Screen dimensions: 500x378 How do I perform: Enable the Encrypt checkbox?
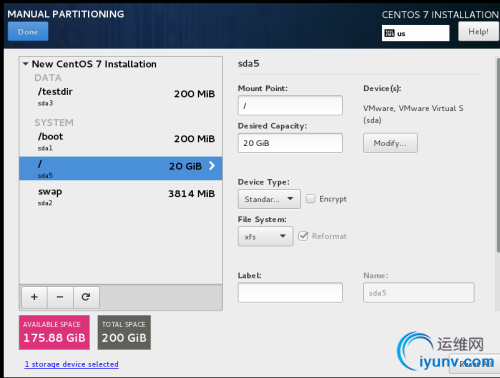coord(311,199)
